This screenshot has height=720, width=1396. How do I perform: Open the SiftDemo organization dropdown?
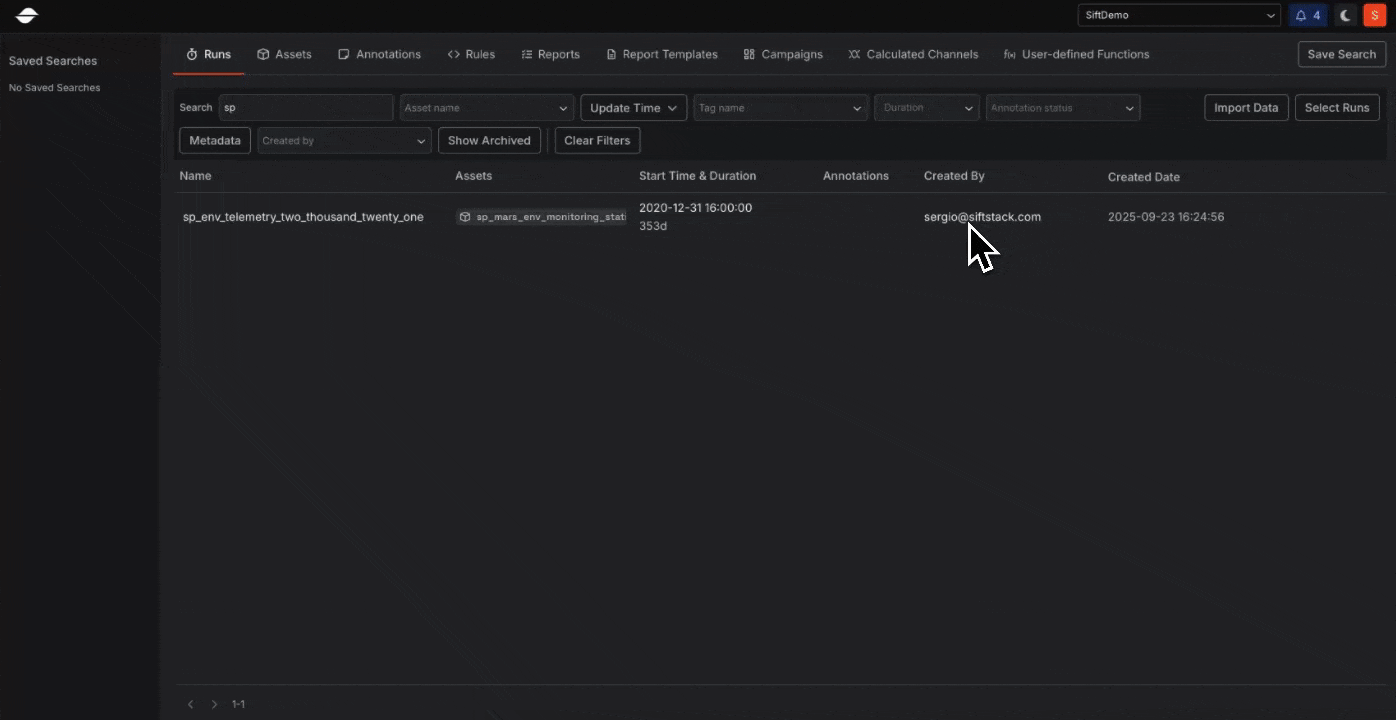(x=1179, y=15)
